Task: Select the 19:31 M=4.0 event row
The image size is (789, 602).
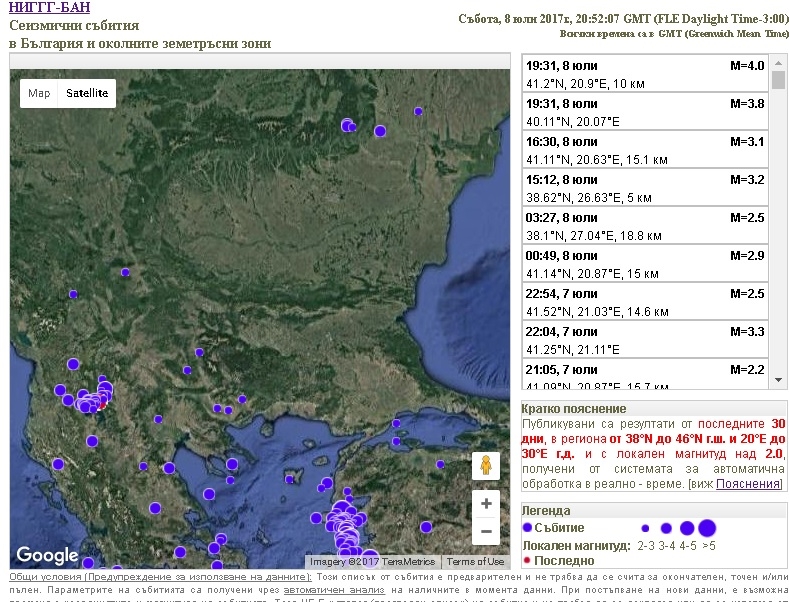Action: click(645, 73)
